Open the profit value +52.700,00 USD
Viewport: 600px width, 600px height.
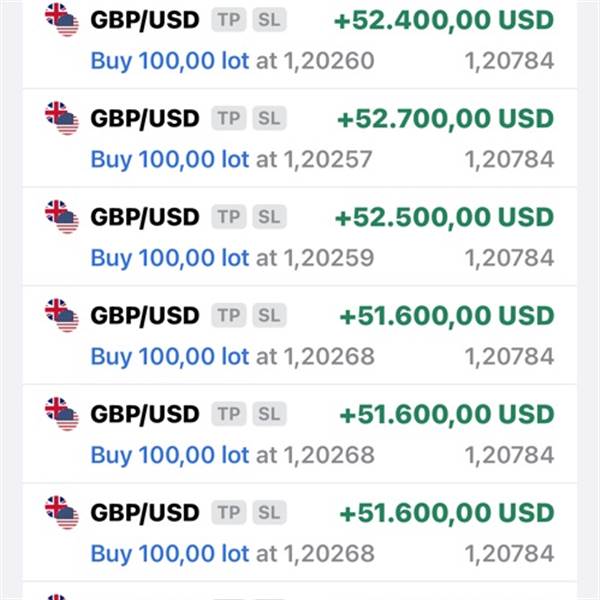tap(446, 119)
